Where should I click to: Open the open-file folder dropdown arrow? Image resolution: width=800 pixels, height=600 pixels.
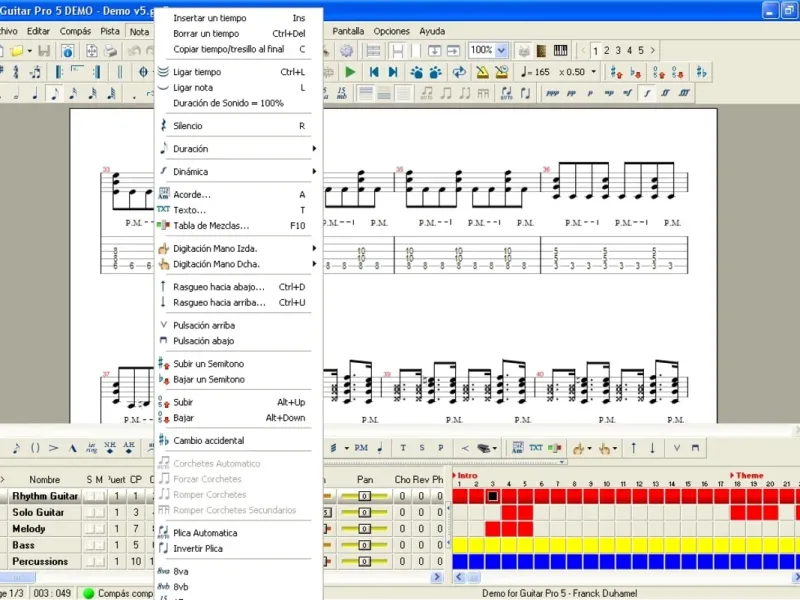[x=30, y=51]
